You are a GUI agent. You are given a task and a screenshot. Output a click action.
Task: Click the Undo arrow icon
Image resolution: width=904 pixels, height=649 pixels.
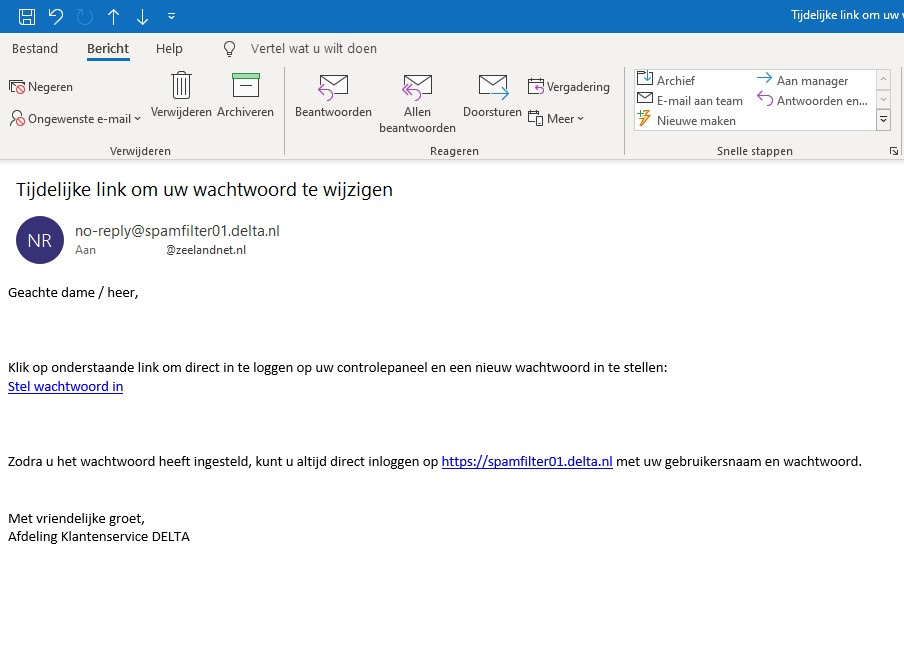coord(56,16)
